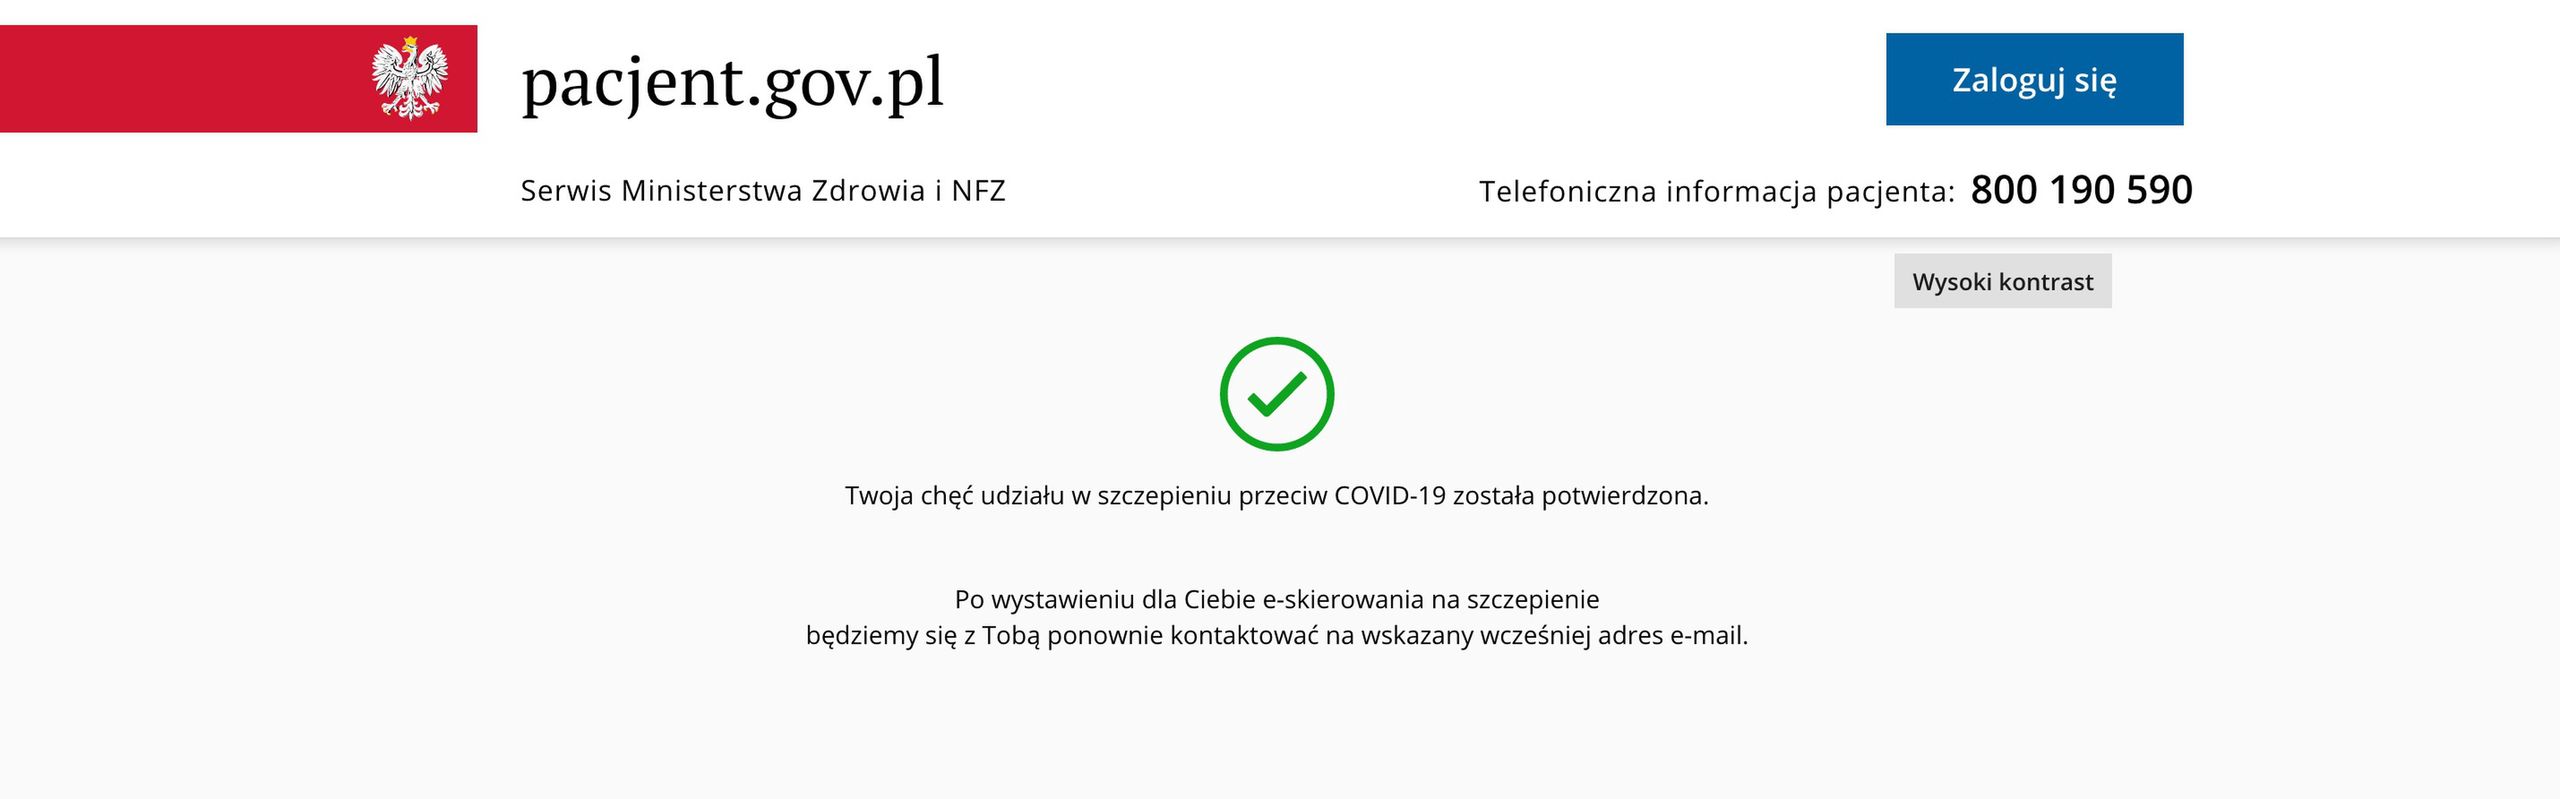Image resolution: width=2560 pixels, height=799 pixels.
Task: Click the crowned eagle on the red background
Action: (x=410, y=75)
